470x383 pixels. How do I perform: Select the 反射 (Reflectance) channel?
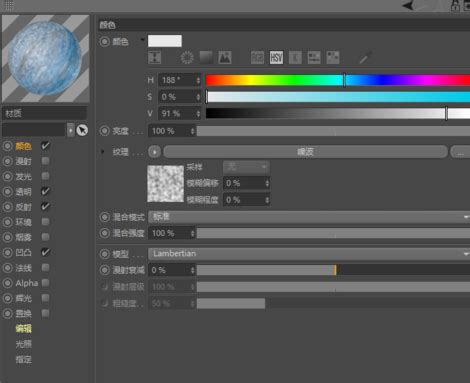24,207
